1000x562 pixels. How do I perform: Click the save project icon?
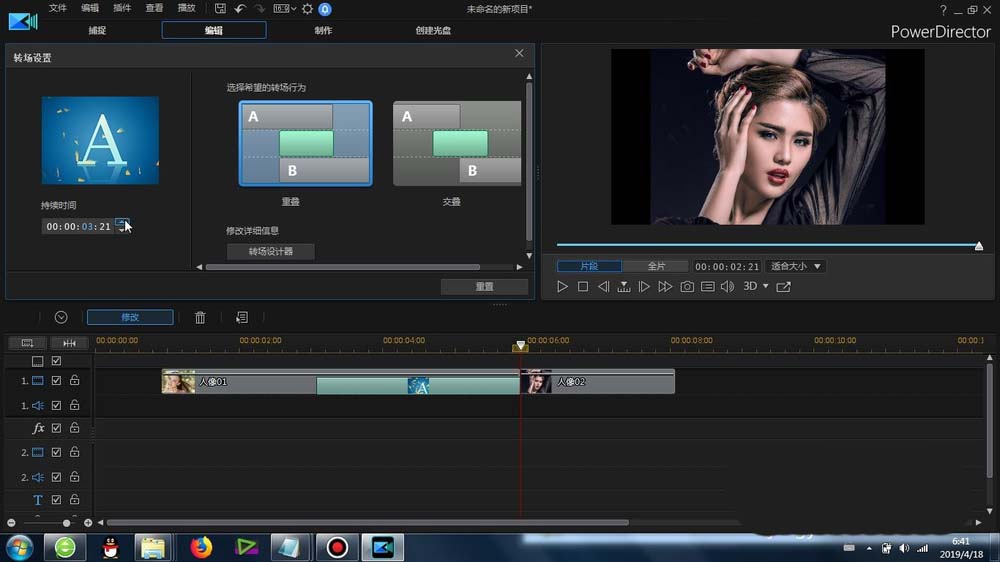[x=220, y=9]
